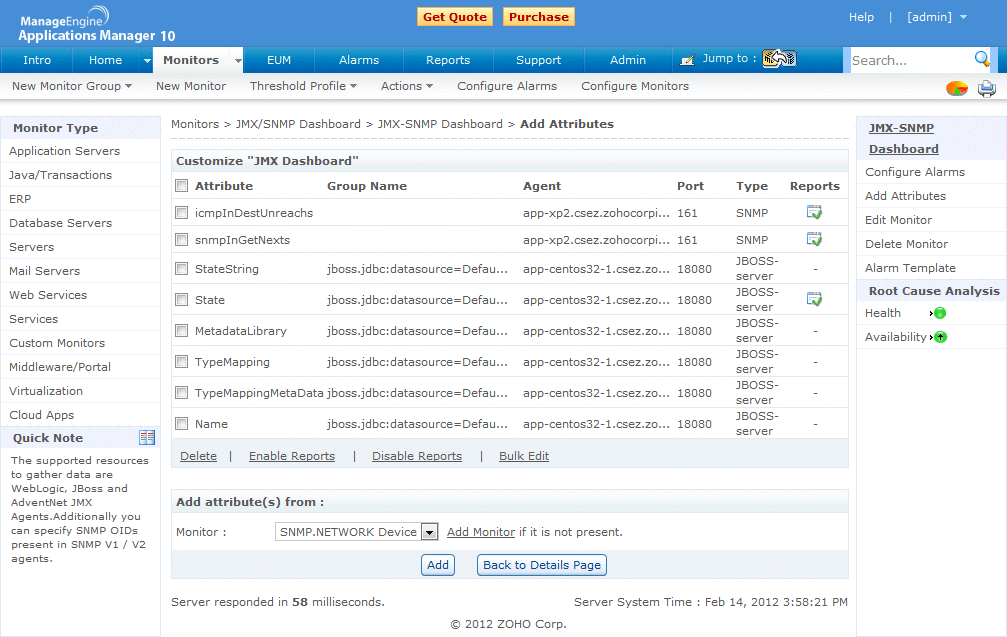1007x637 pixels.
Task: Select Cloud Apps monitor type
Action: click(x=42, y=415)
